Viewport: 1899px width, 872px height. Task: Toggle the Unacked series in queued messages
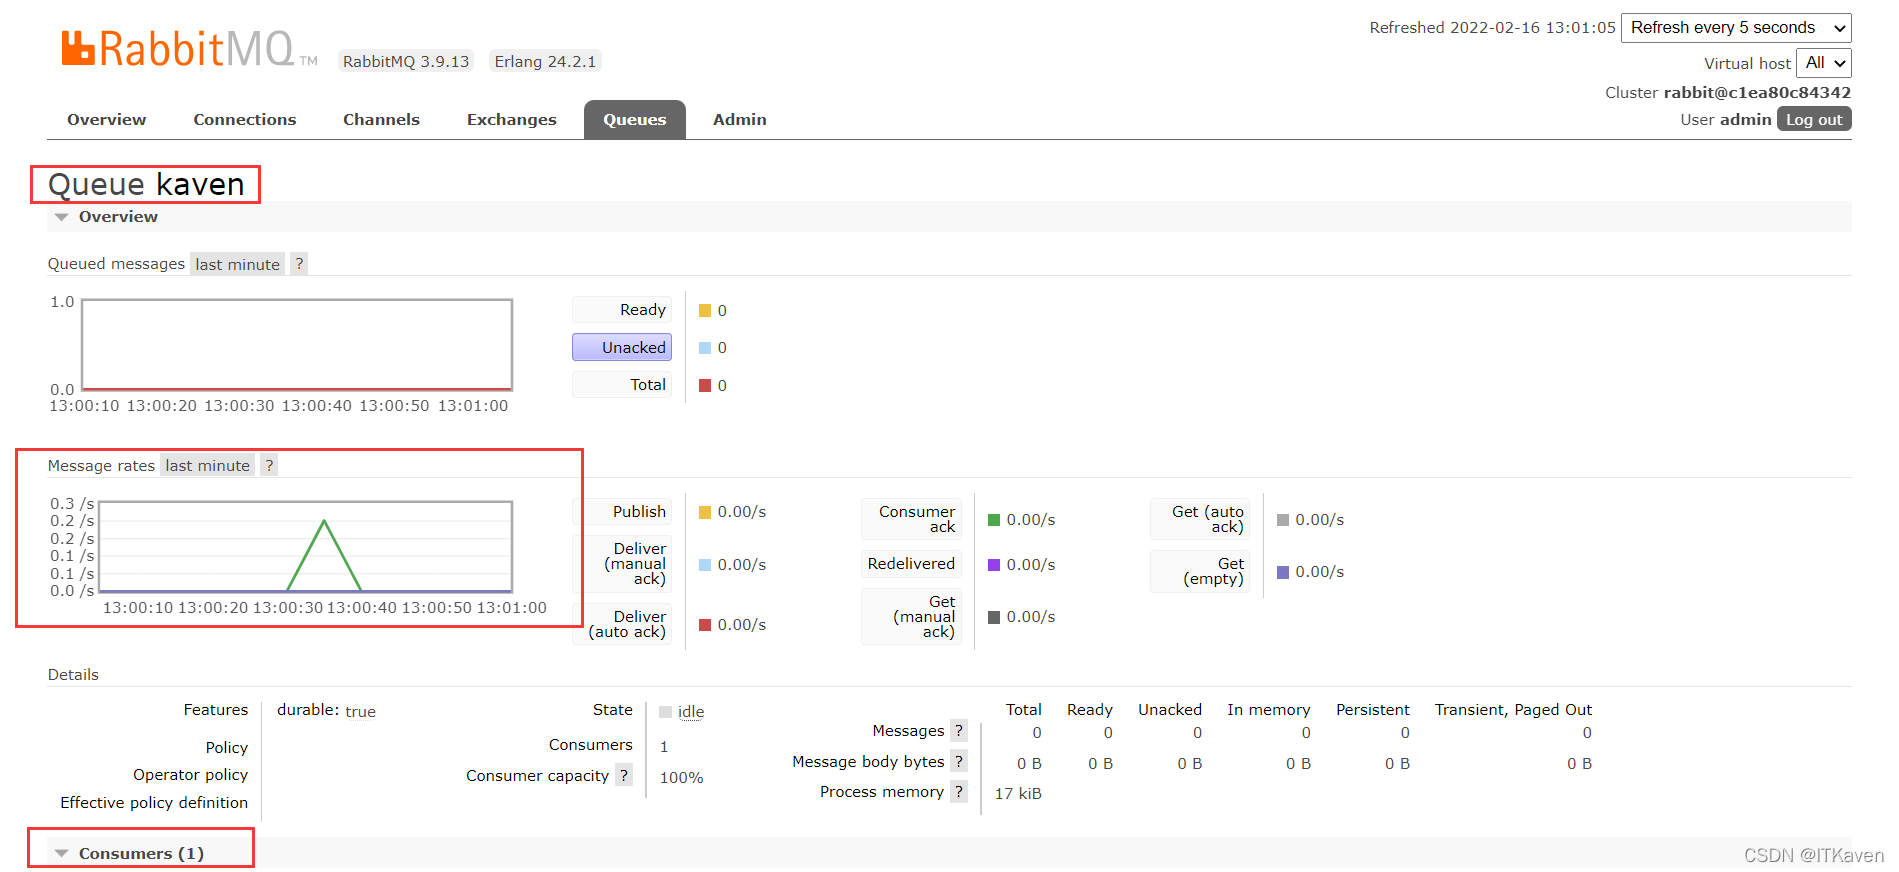622,347
